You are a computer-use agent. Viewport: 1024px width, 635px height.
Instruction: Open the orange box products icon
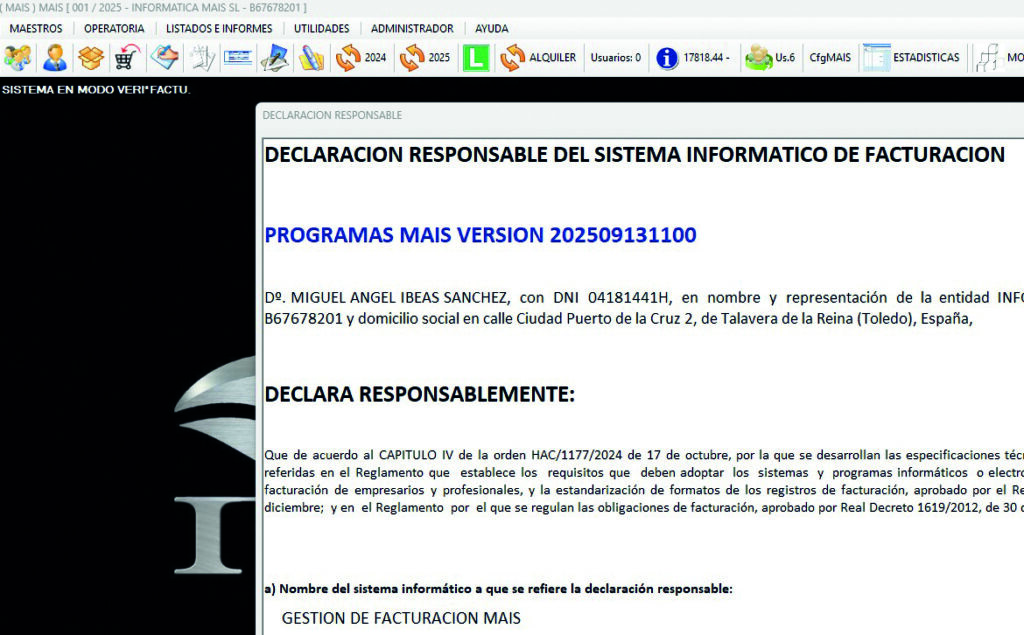tap(91, 58)
